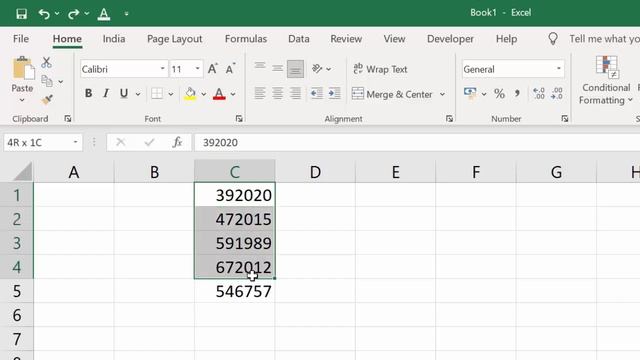The width and height of the screenshot is (640, 360).
Task: Click the Insert Function fx icon
Action: 177,142
